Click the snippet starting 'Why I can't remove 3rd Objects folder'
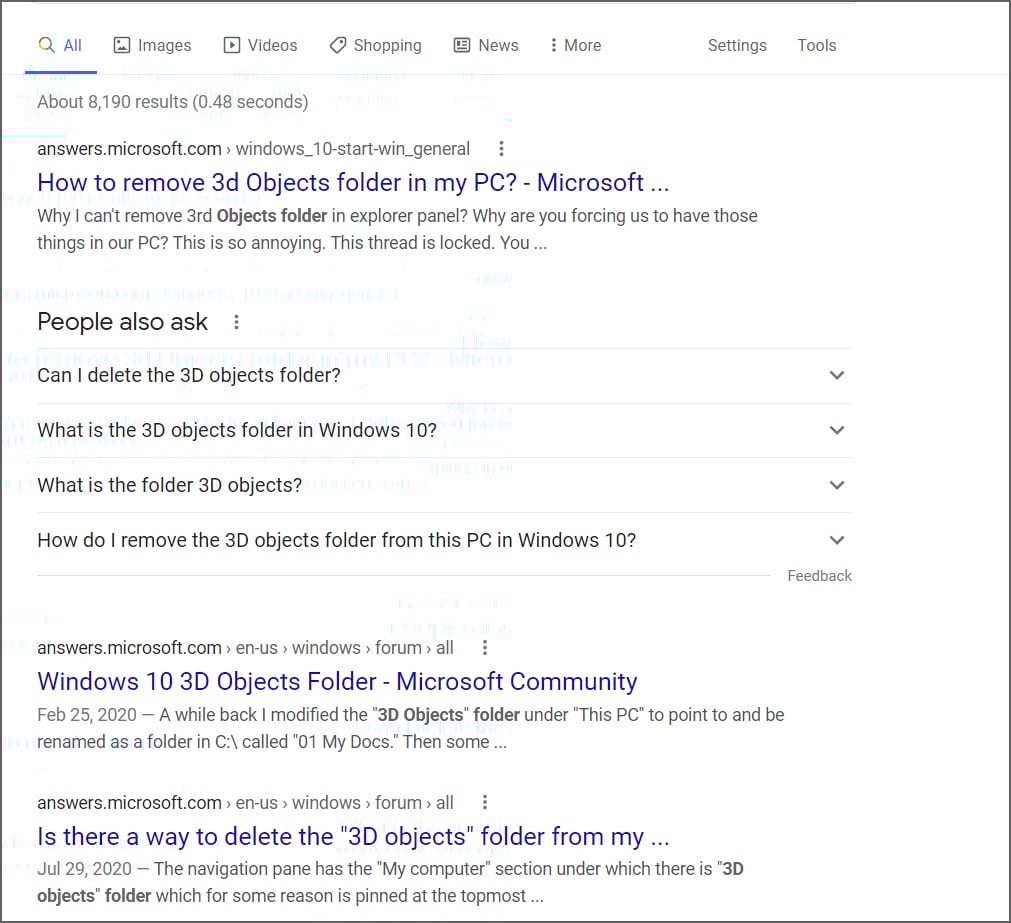 click(x=397, y=229)
